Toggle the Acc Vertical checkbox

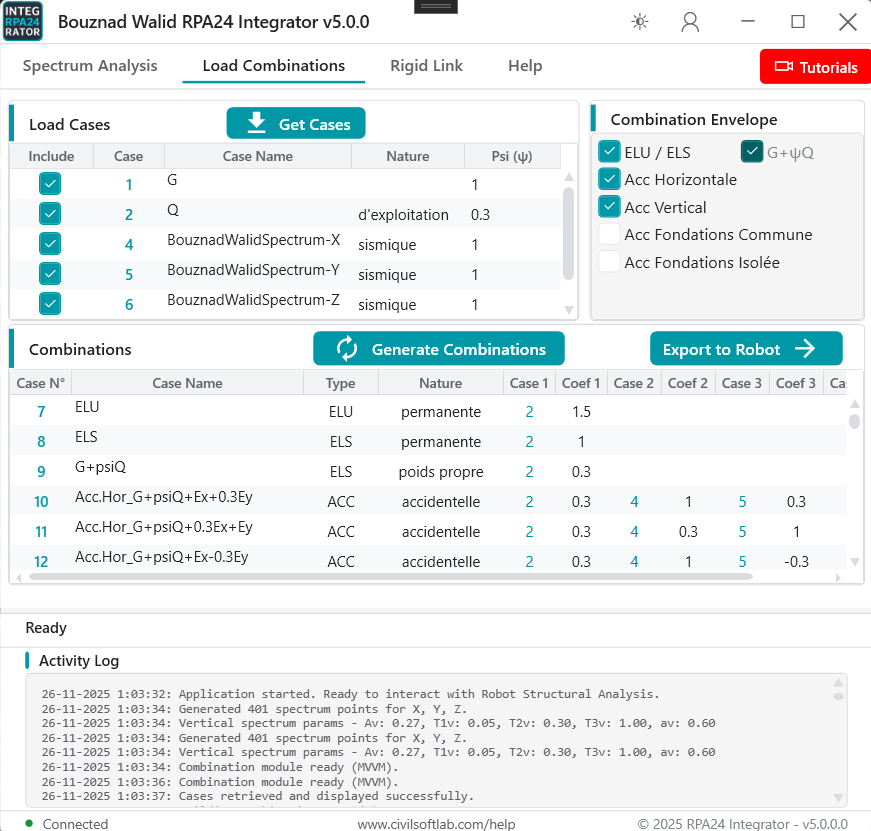609,207
